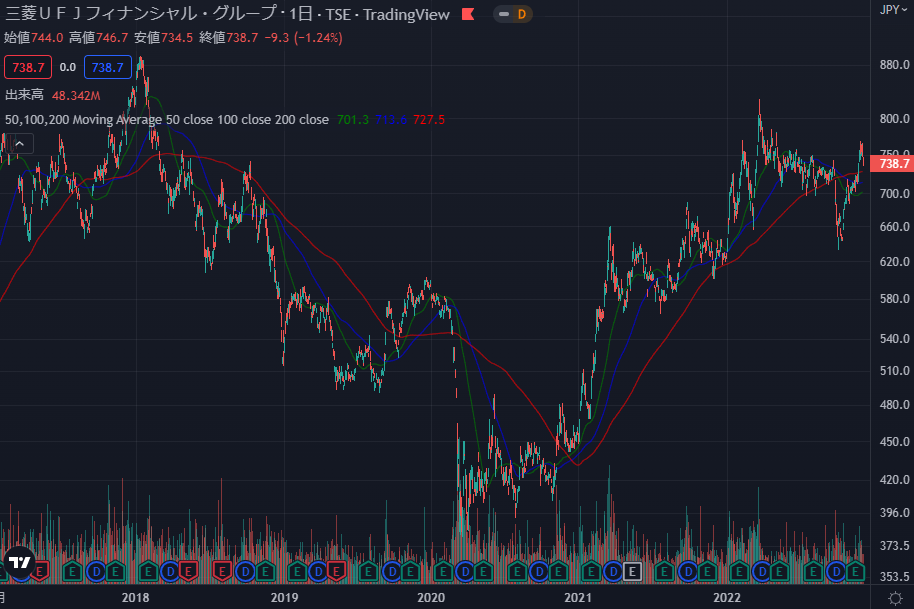Screen dimensions: 914x609
Task: Click the red 738.7 sell price button
Action: pyautogui.click(x=28, y=68)
